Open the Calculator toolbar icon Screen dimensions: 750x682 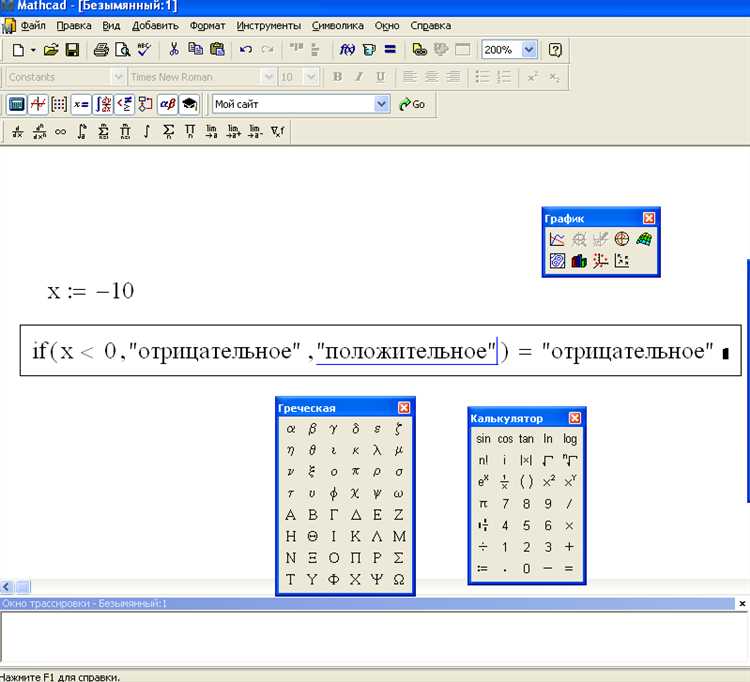pos(17,104)
